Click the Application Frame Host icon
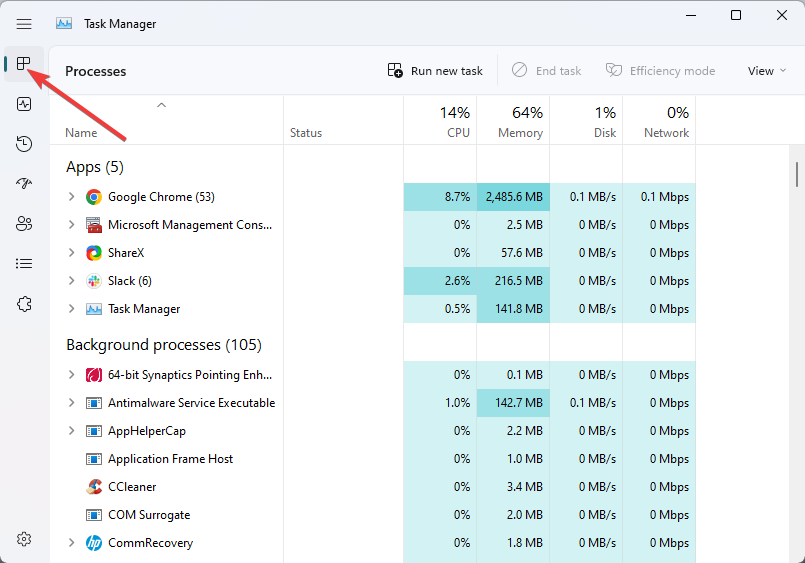The height and width of the screenshot is (563, 805). click(x=93, y=459)
